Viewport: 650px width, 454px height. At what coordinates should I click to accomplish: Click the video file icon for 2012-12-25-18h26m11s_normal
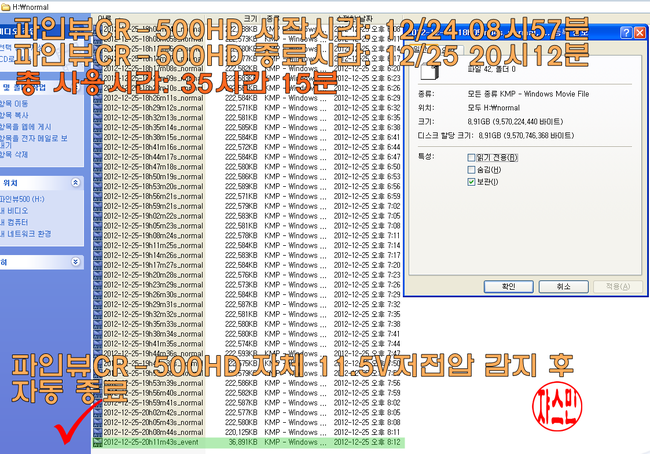tap(97, 98)
